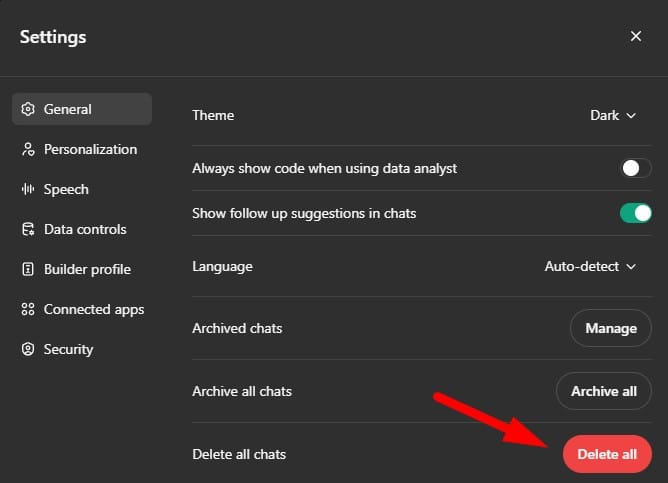Disable follow up suggestions toggle
Image resolution: width=668 pixels, height=483 pixels.
(636, 213)
